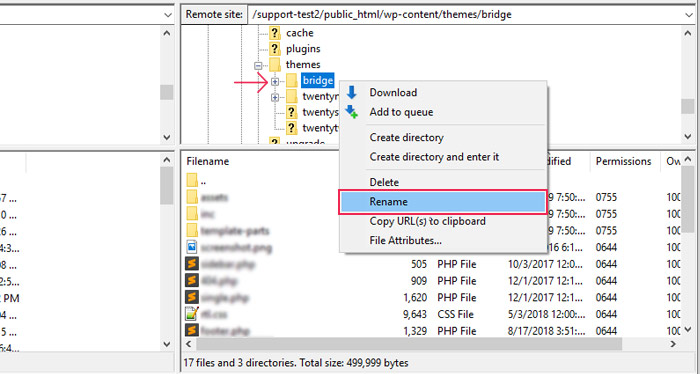This screenshot has width=700, height=374.
Task: Click the 505 file size cell
Action: (419, 264)
